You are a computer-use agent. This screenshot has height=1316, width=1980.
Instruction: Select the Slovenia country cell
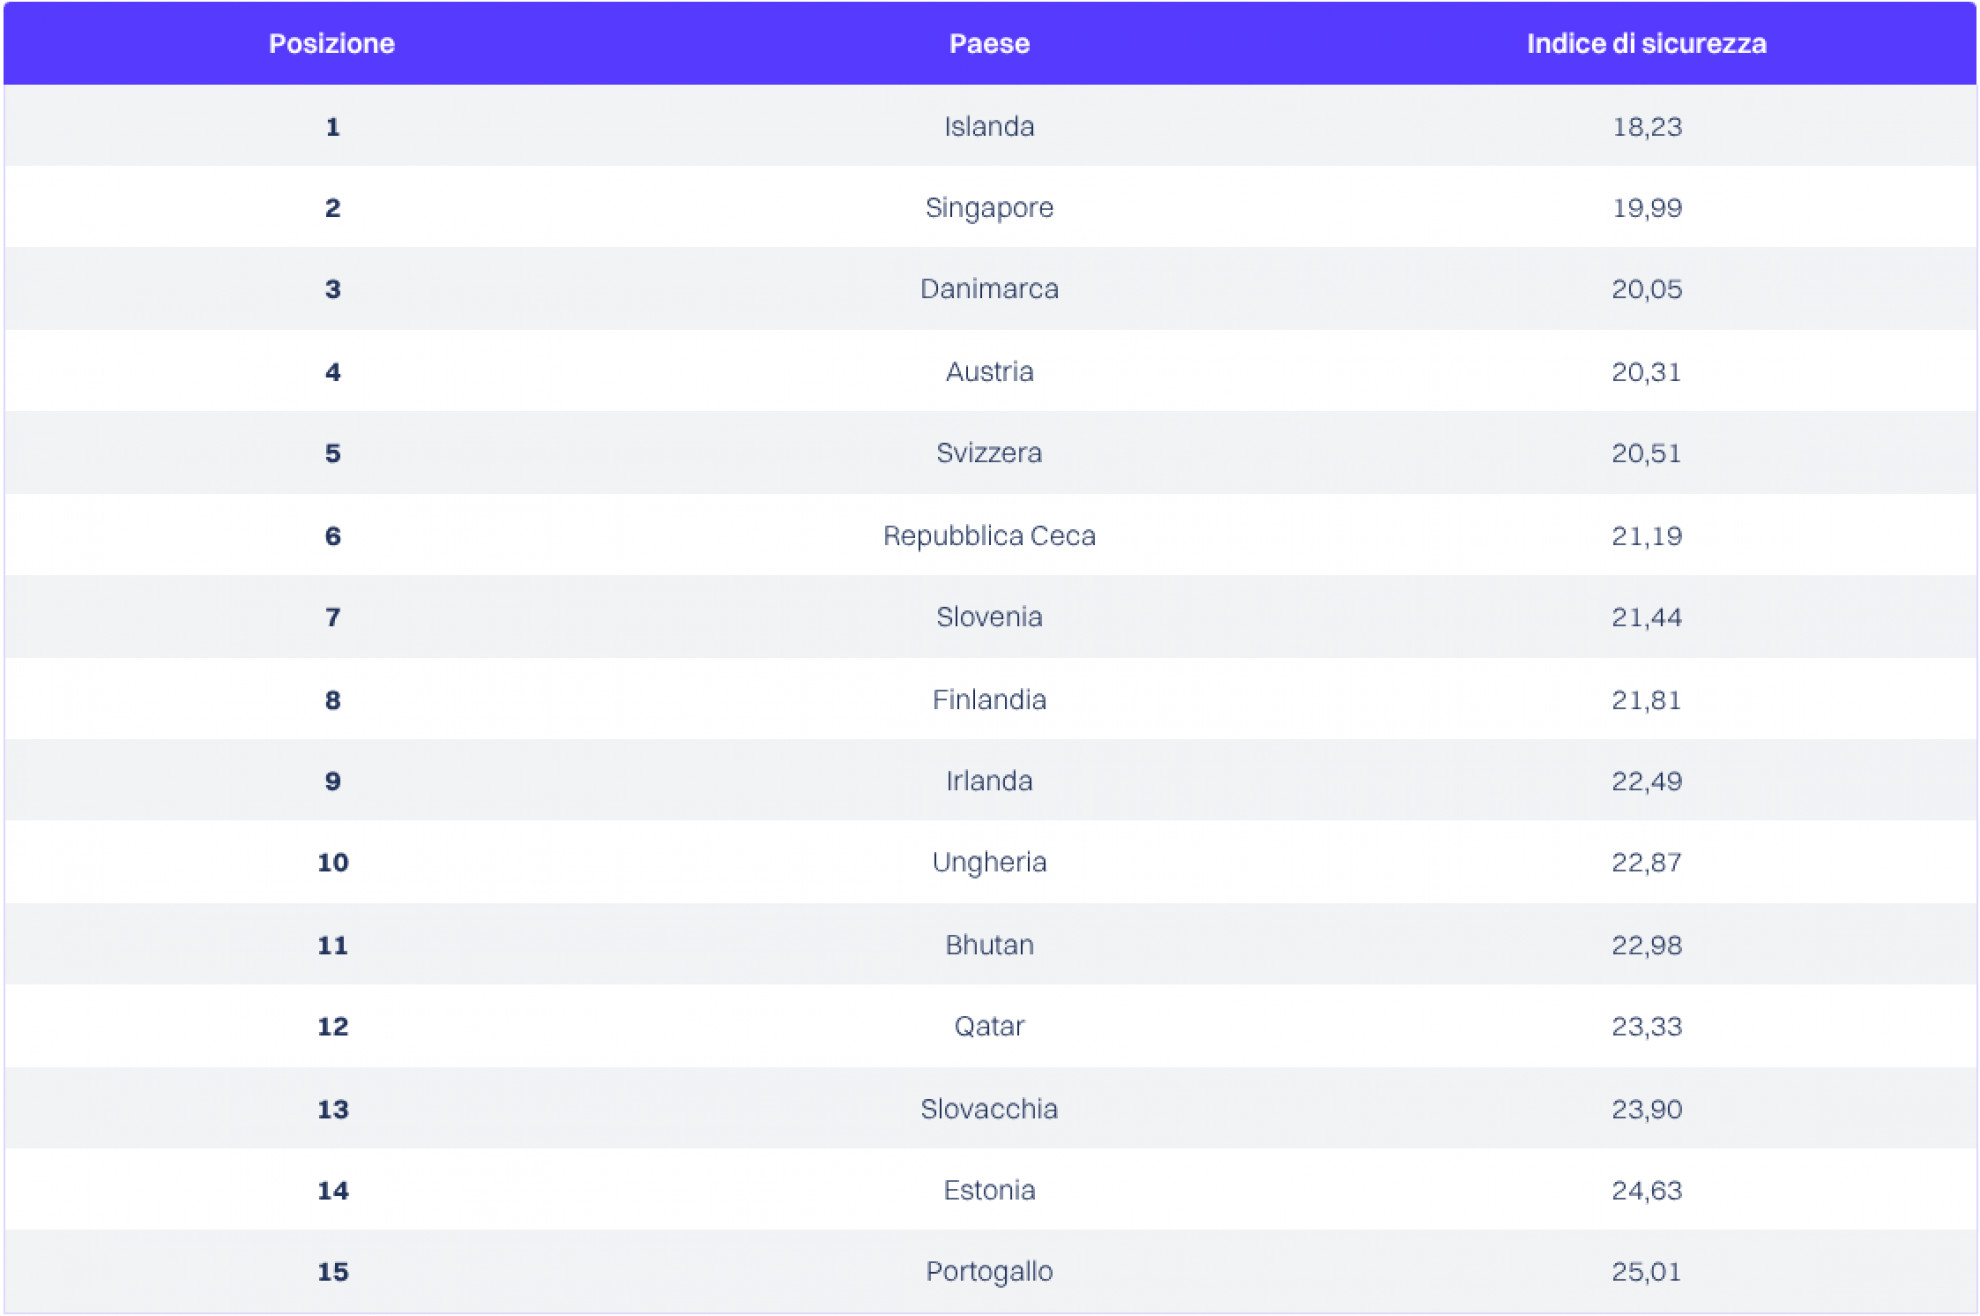pos(989,617)
